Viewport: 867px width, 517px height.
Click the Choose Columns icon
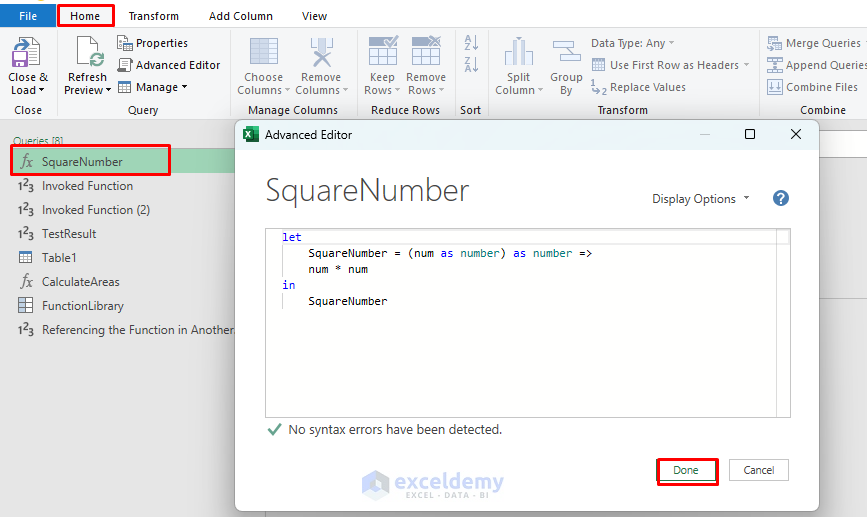pyautogui.click(x=264, y=52)
